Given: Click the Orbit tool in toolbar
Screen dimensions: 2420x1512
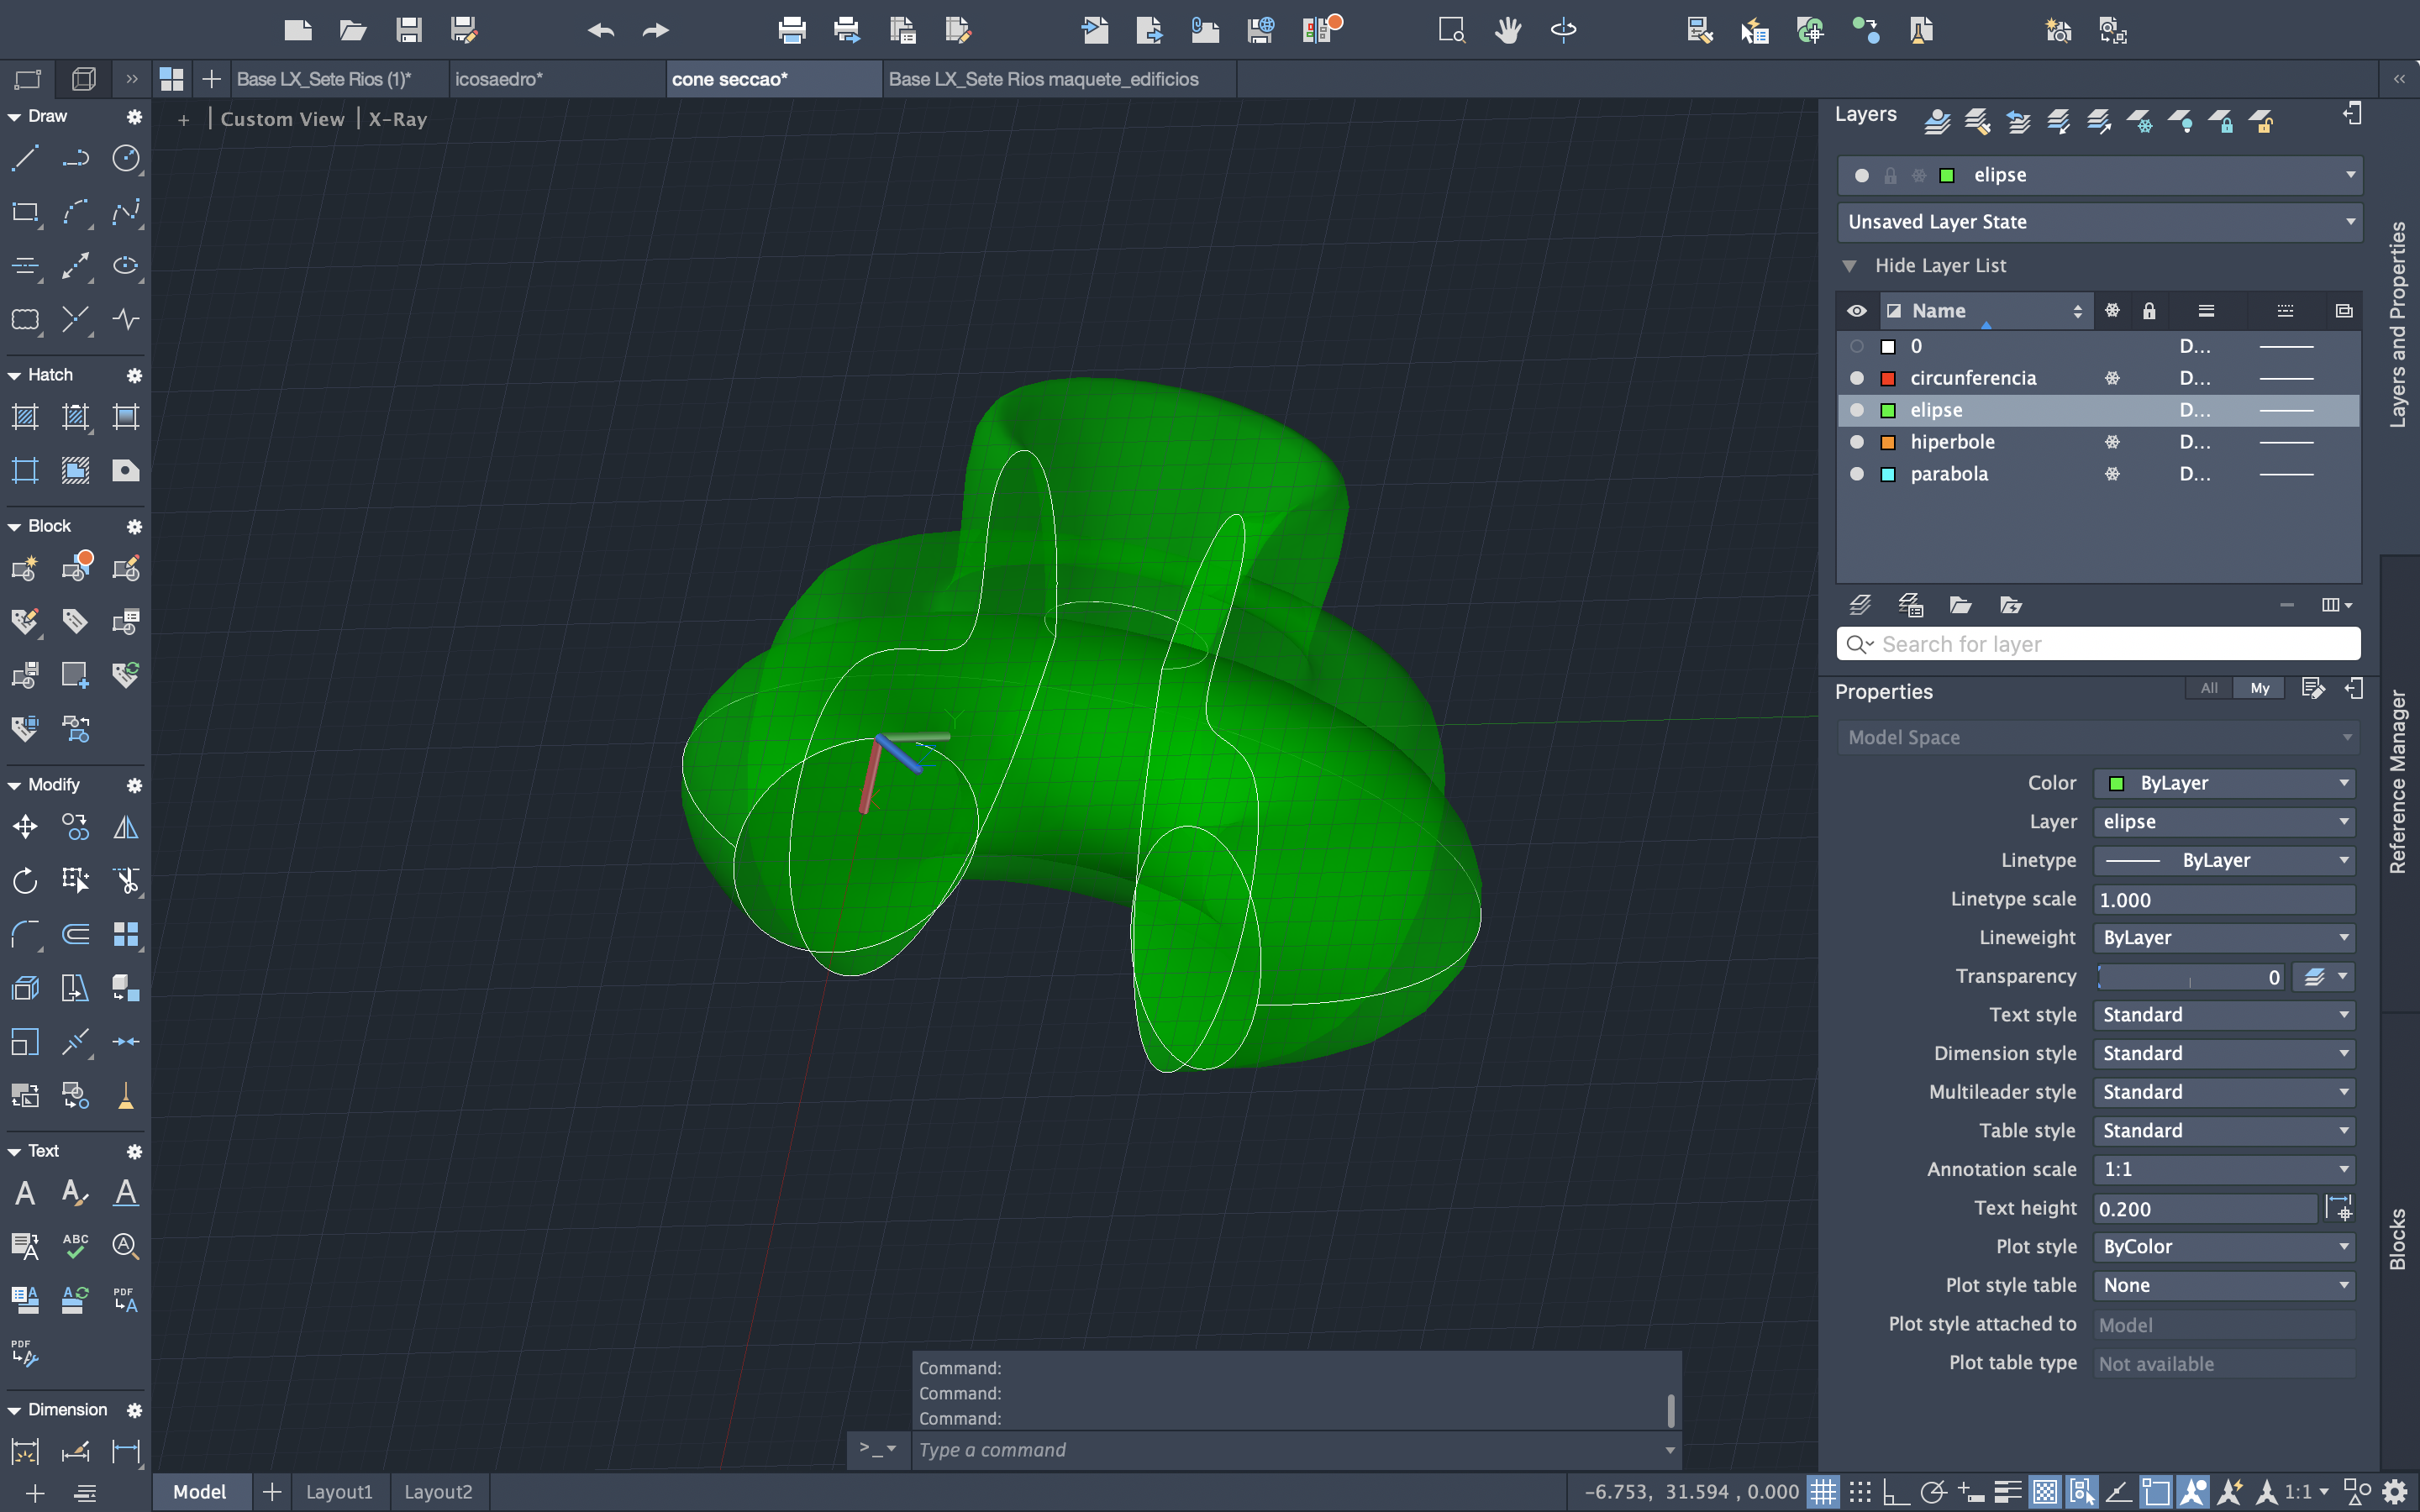Looking at the screenshot, I should click(1563, 30).
